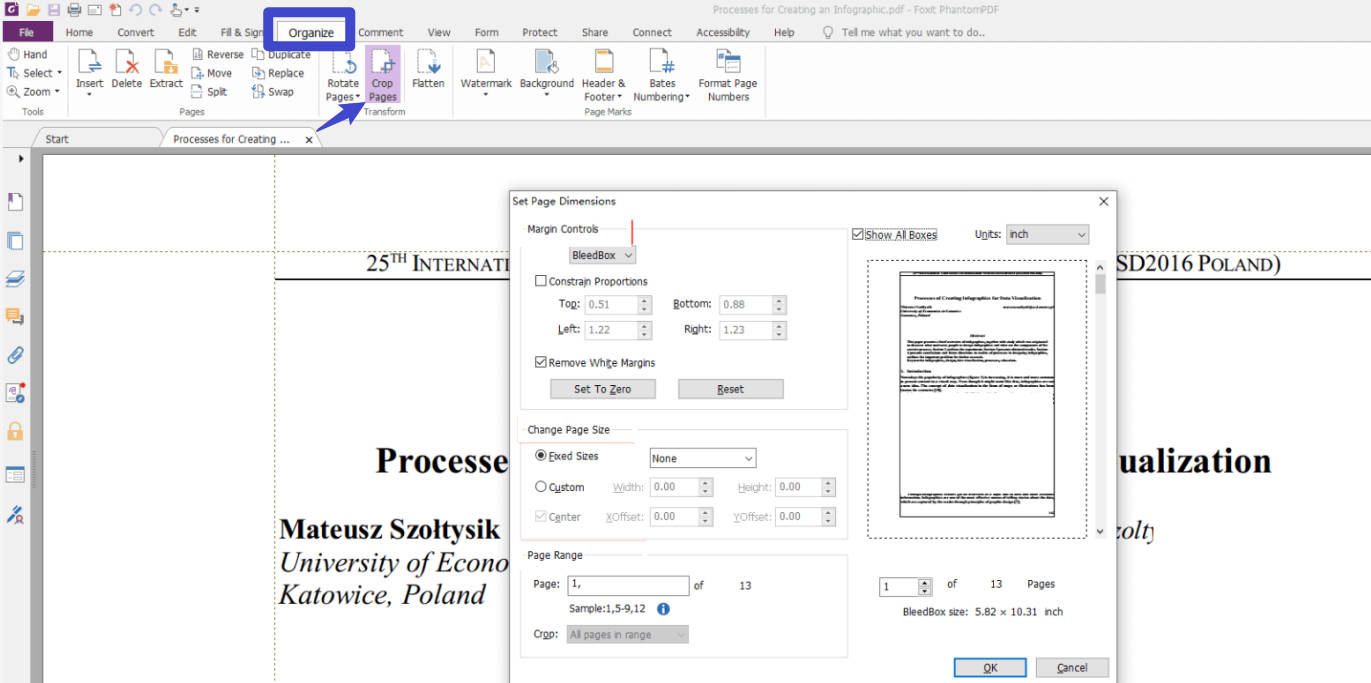Click the Print icon in quick access toolbar

click(72, 8)
